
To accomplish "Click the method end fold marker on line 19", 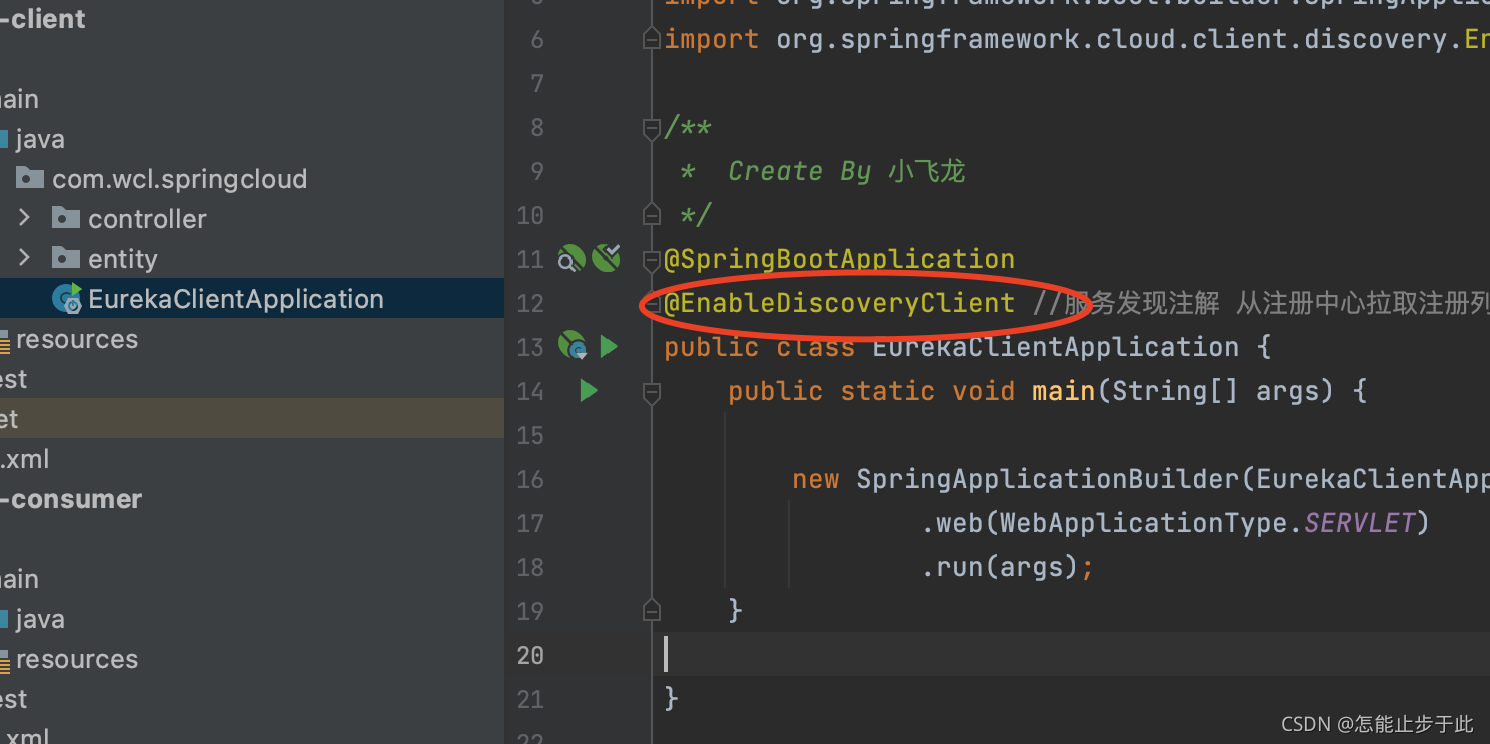I will click(652, 610).
